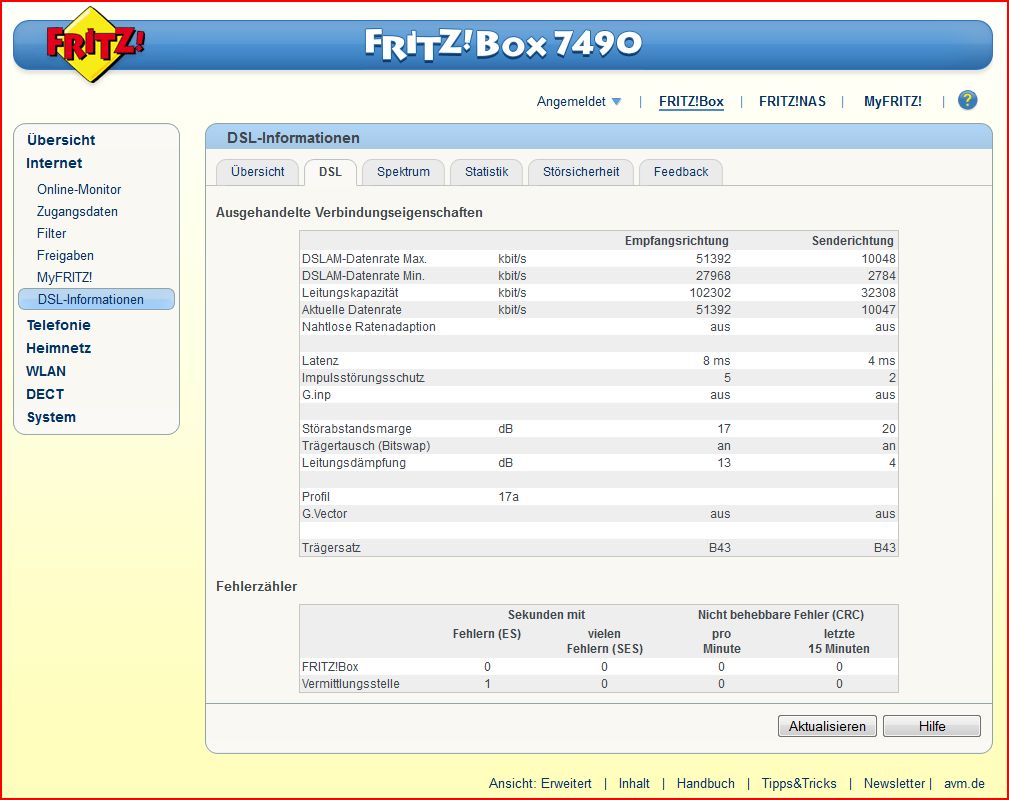Viewport: 1009px width, 800px height.
Task: Click the Trägertausch (Bitswap) row label
Action: click(x=366, y=445)
